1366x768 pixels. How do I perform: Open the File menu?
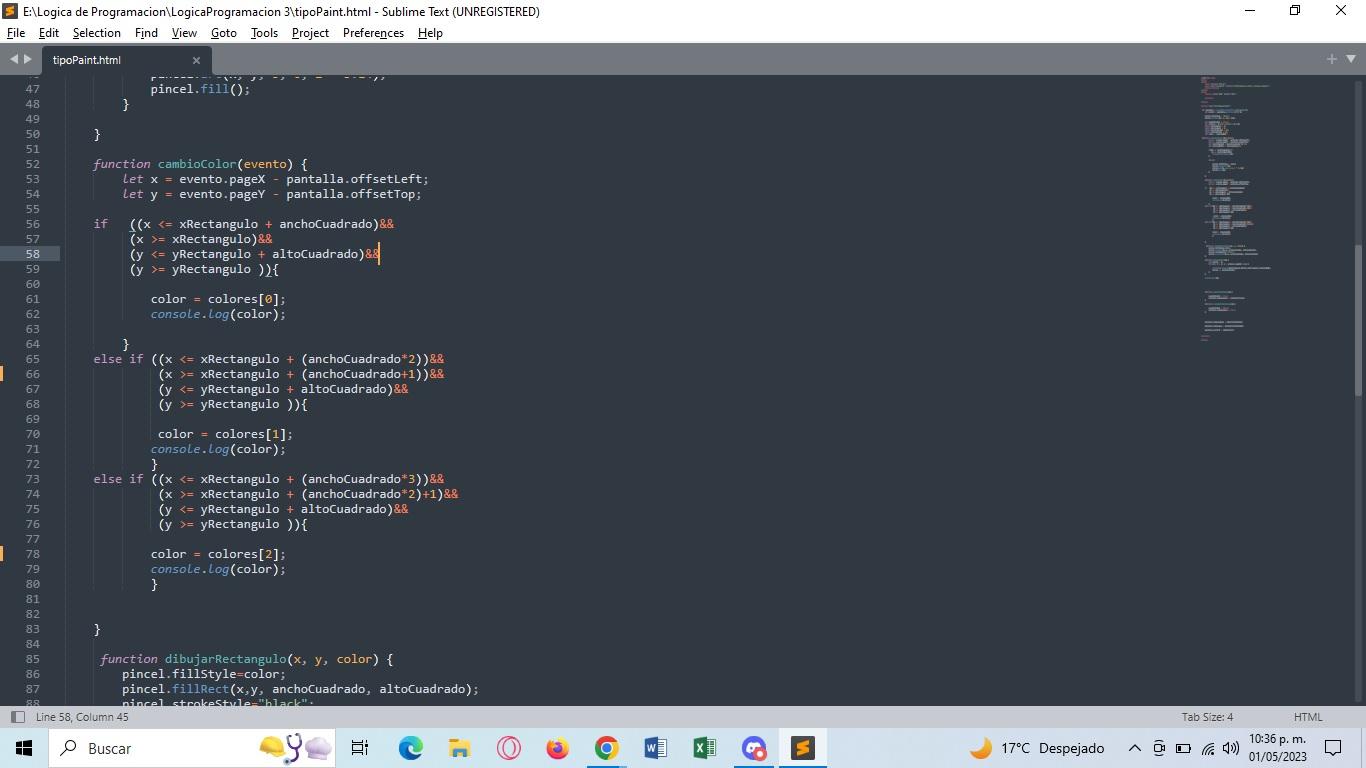tap(16, 33)
